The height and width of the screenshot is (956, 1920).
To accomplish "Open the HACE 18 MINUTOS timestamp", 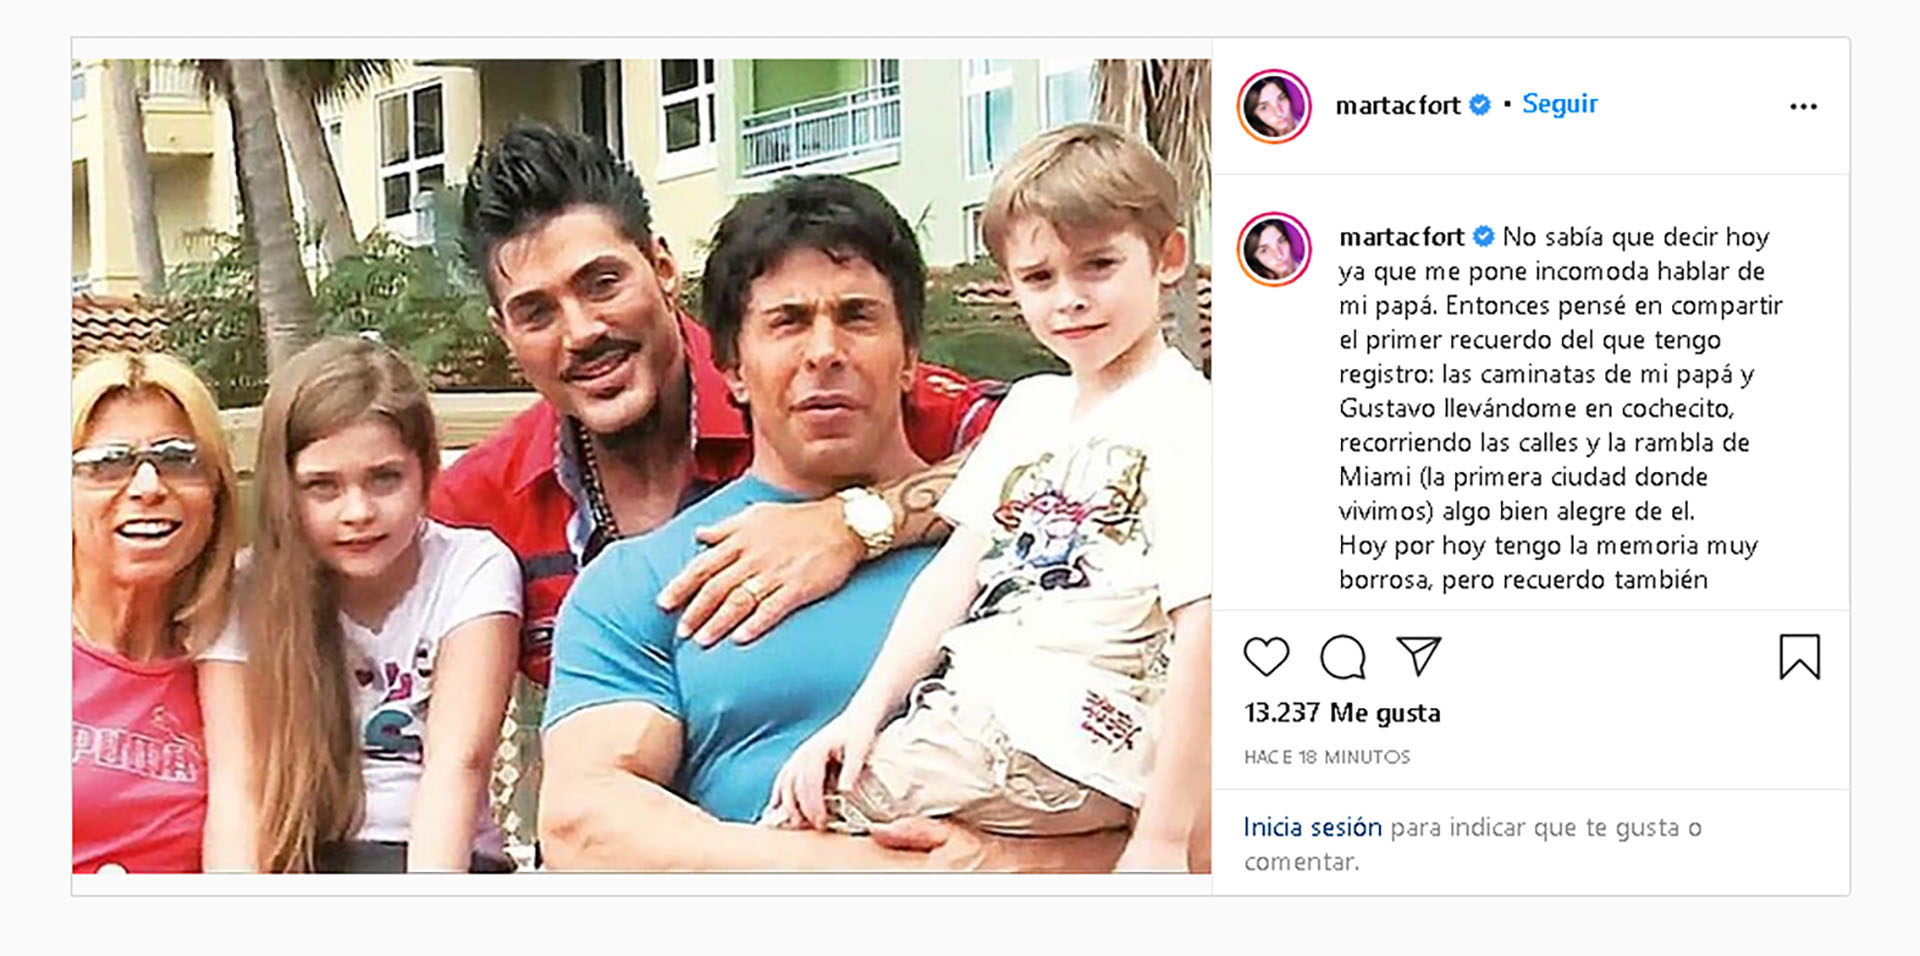I will coord(1327,757).
